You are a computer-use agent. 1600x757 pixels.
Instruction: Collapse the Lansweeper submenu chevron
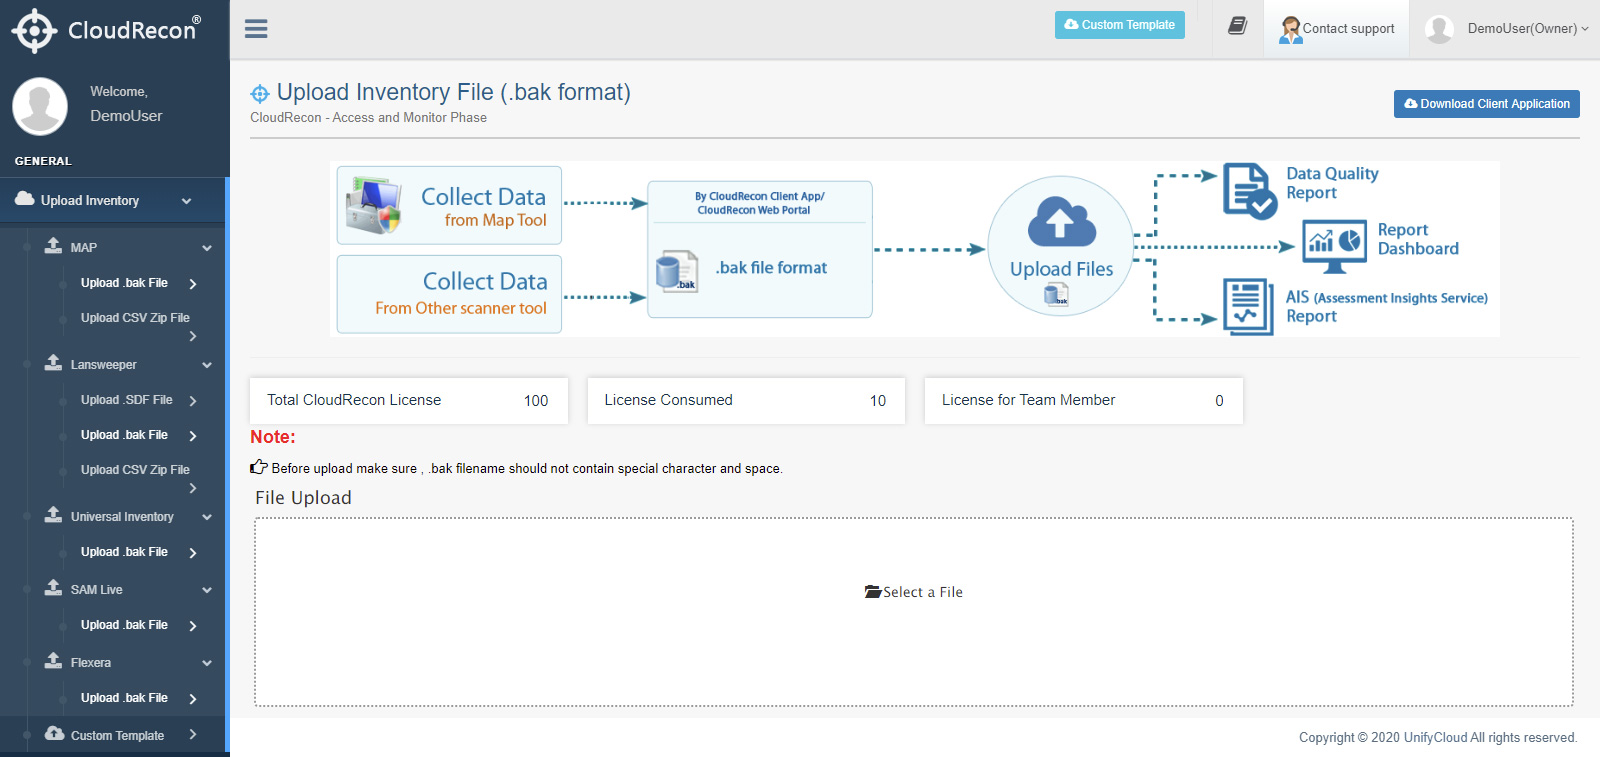point(207,365)
